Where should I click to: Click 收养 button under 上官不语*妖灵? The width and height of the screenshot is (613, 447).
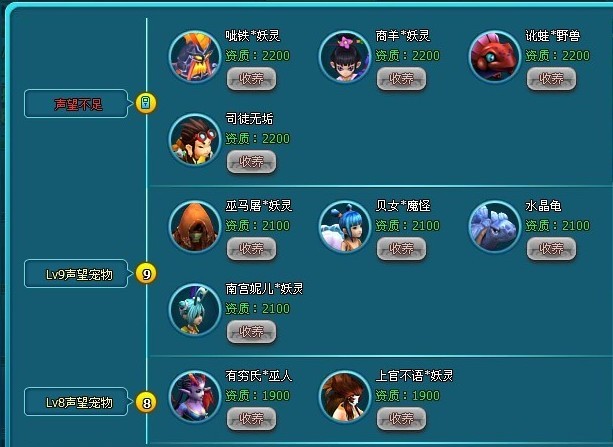(x=401, y=418)
